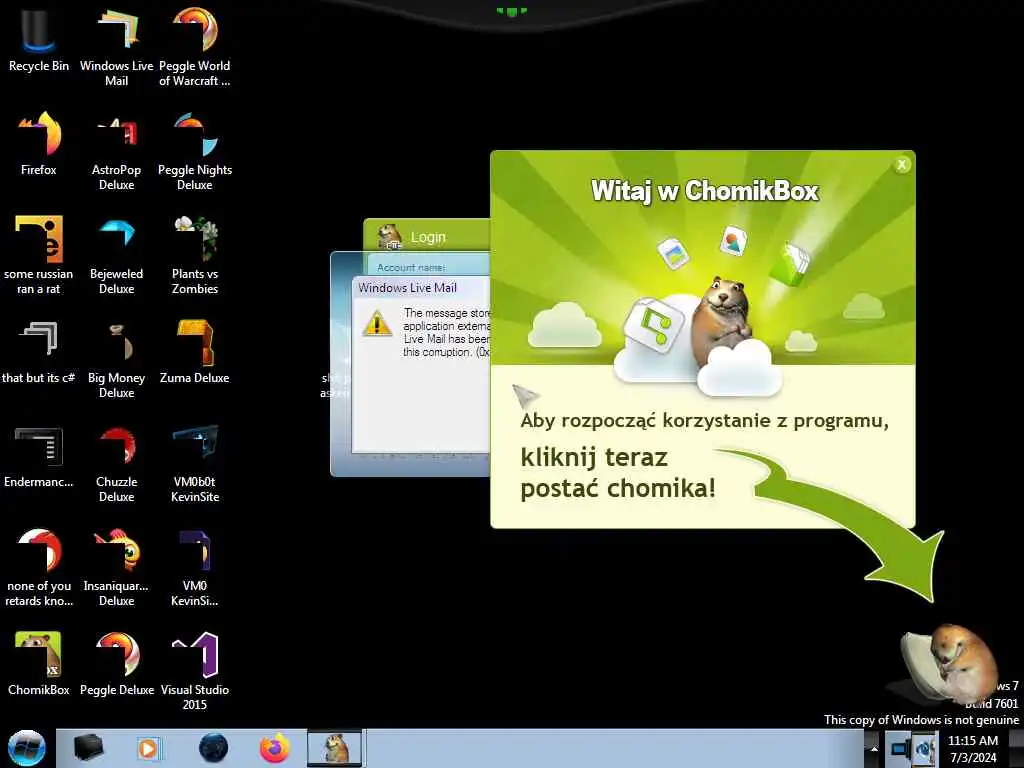The height and width of the screenshot is (768, 1024).
Task: Click the dark globe taskbar icon
Action: [x=214, y=748]
